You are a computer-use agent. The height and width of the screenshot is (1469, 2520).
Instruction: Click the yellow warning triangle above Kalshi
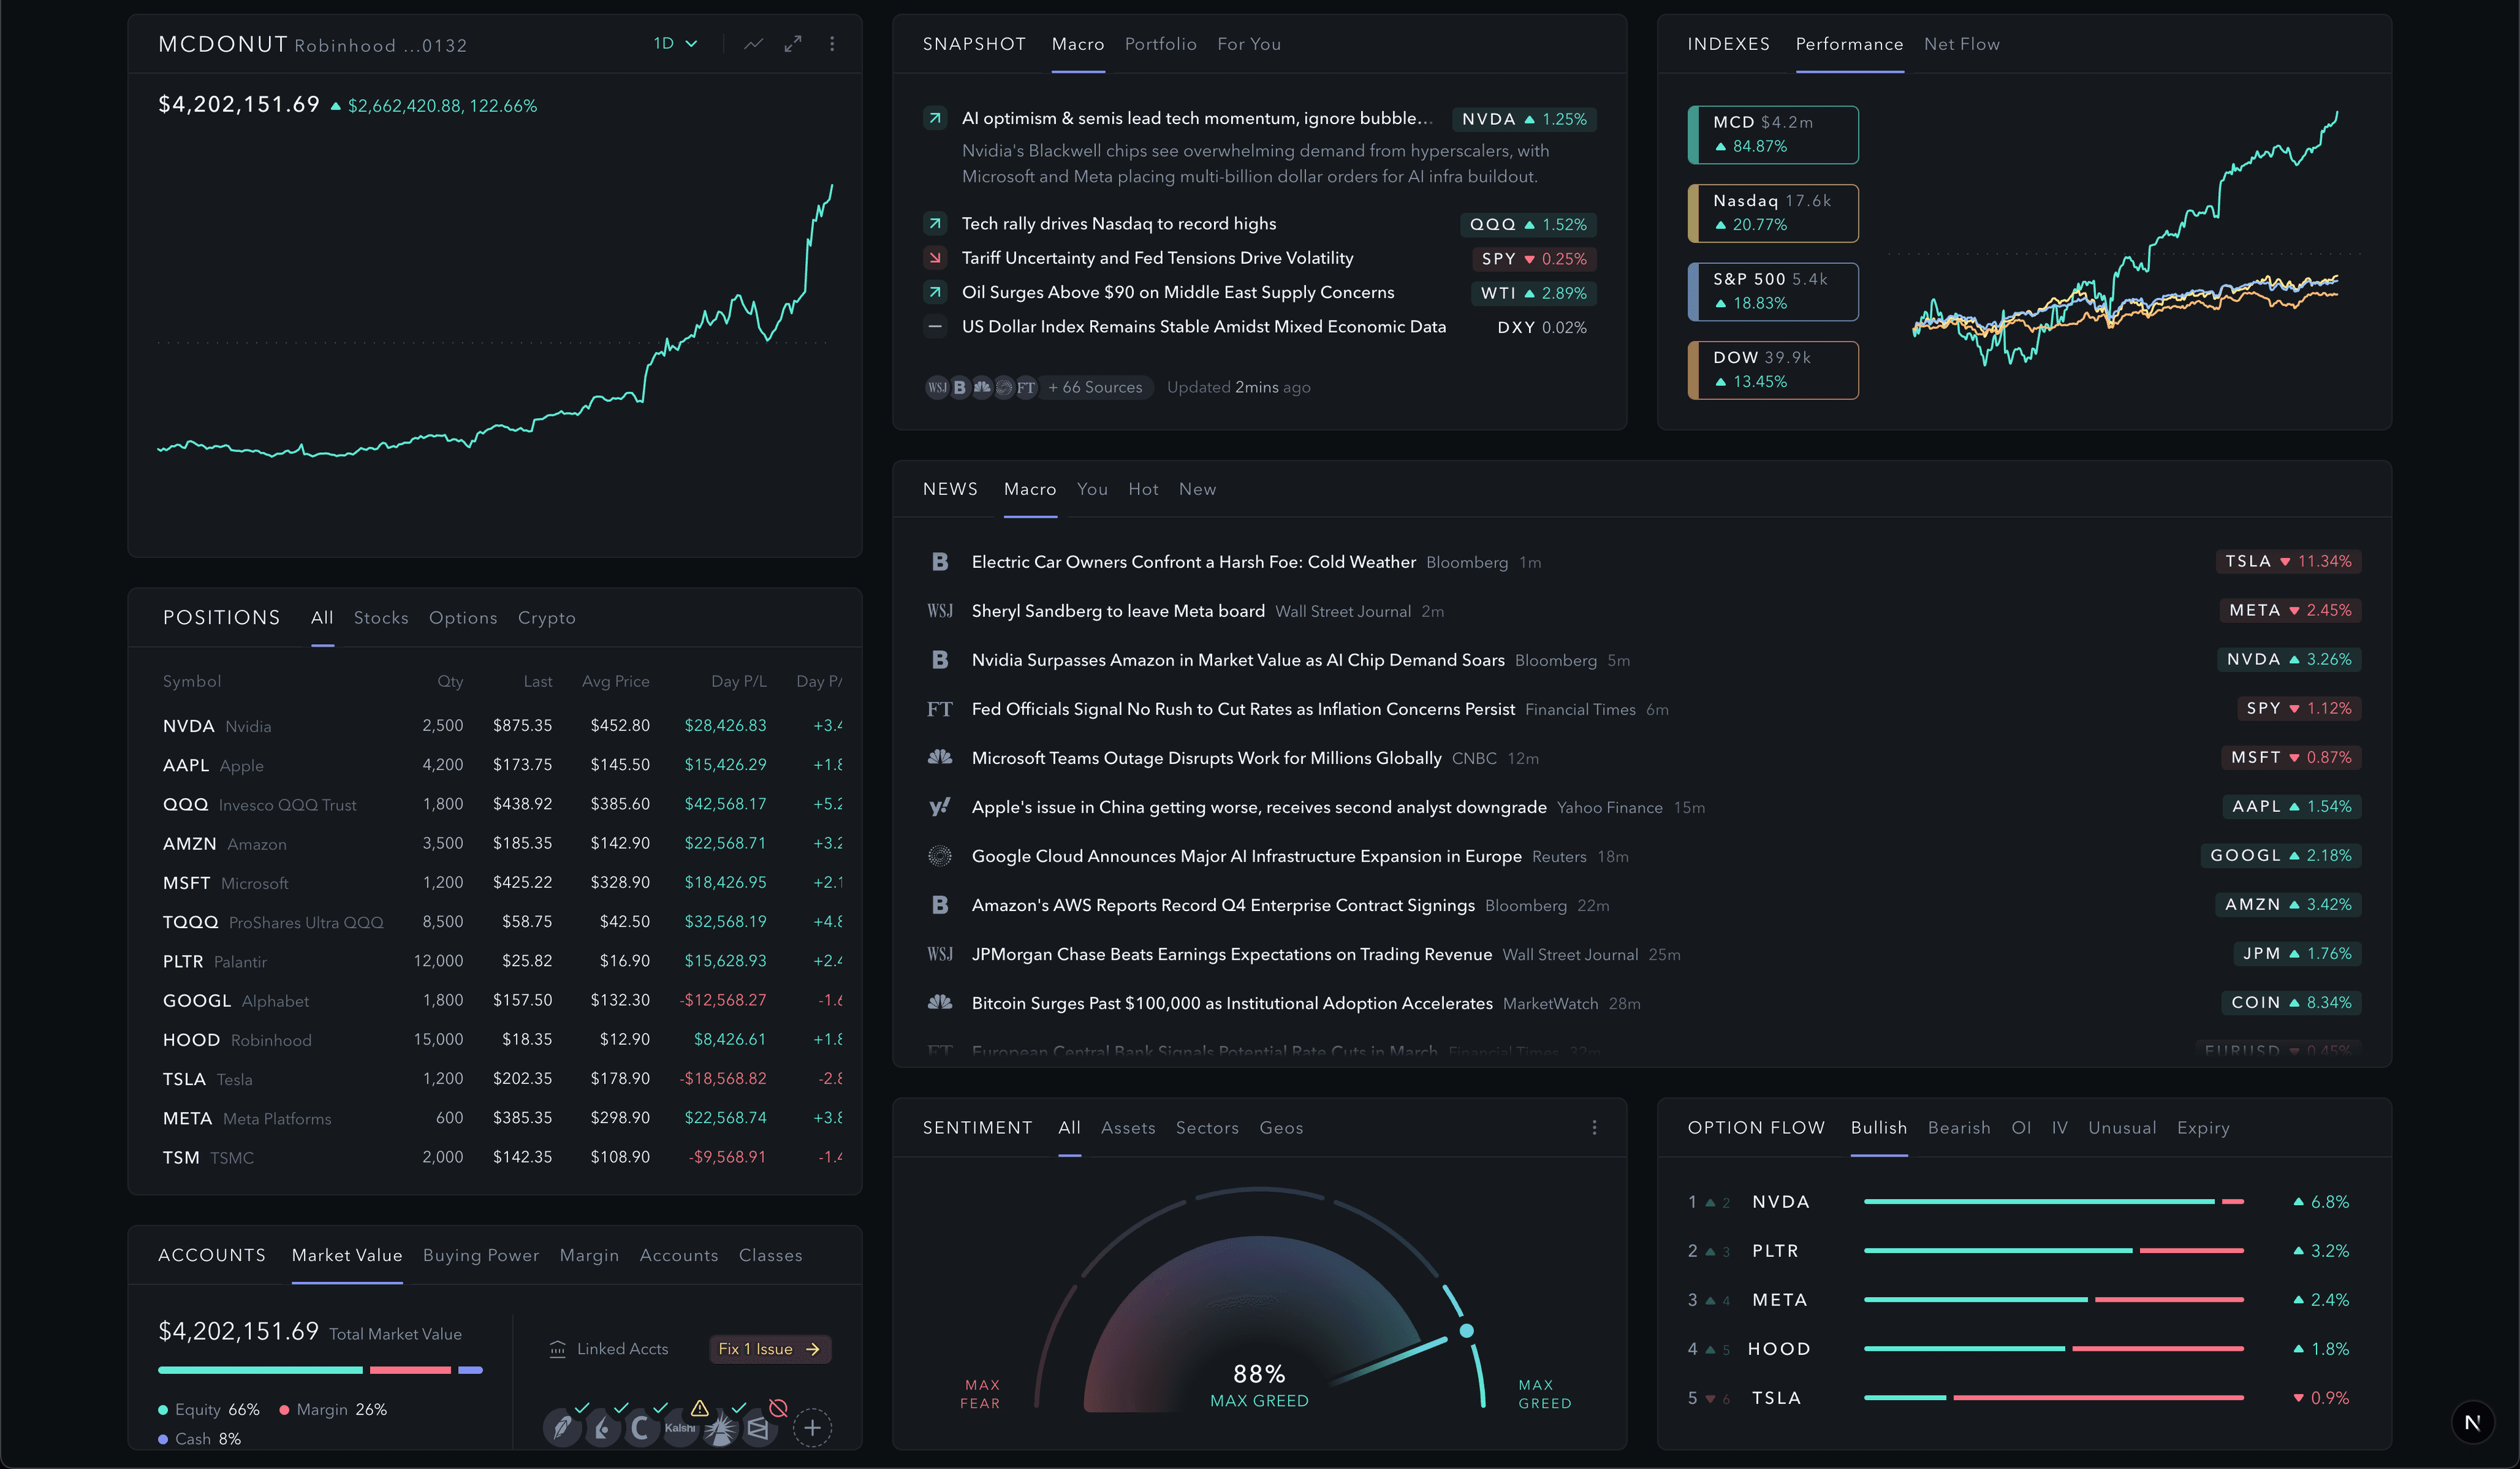pos(700,1408)
